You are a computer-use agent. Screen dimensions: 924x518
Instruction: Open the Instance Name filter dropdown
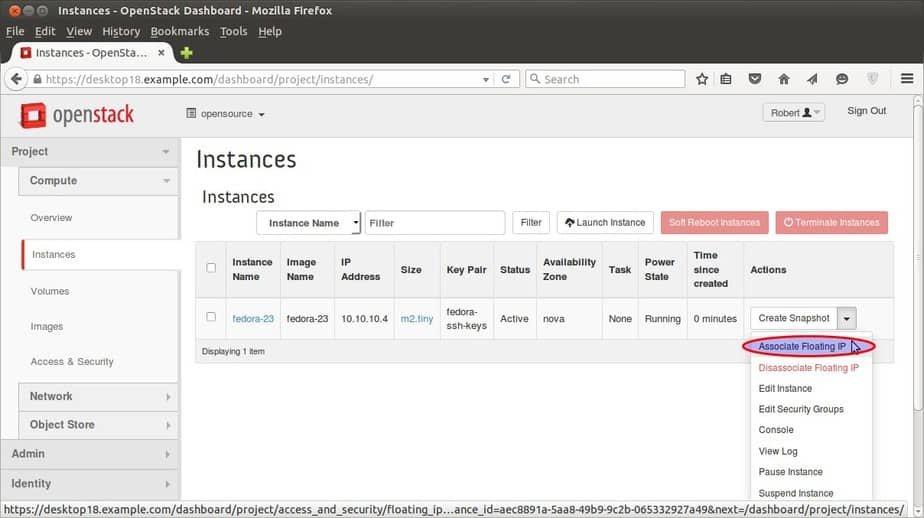308,223
